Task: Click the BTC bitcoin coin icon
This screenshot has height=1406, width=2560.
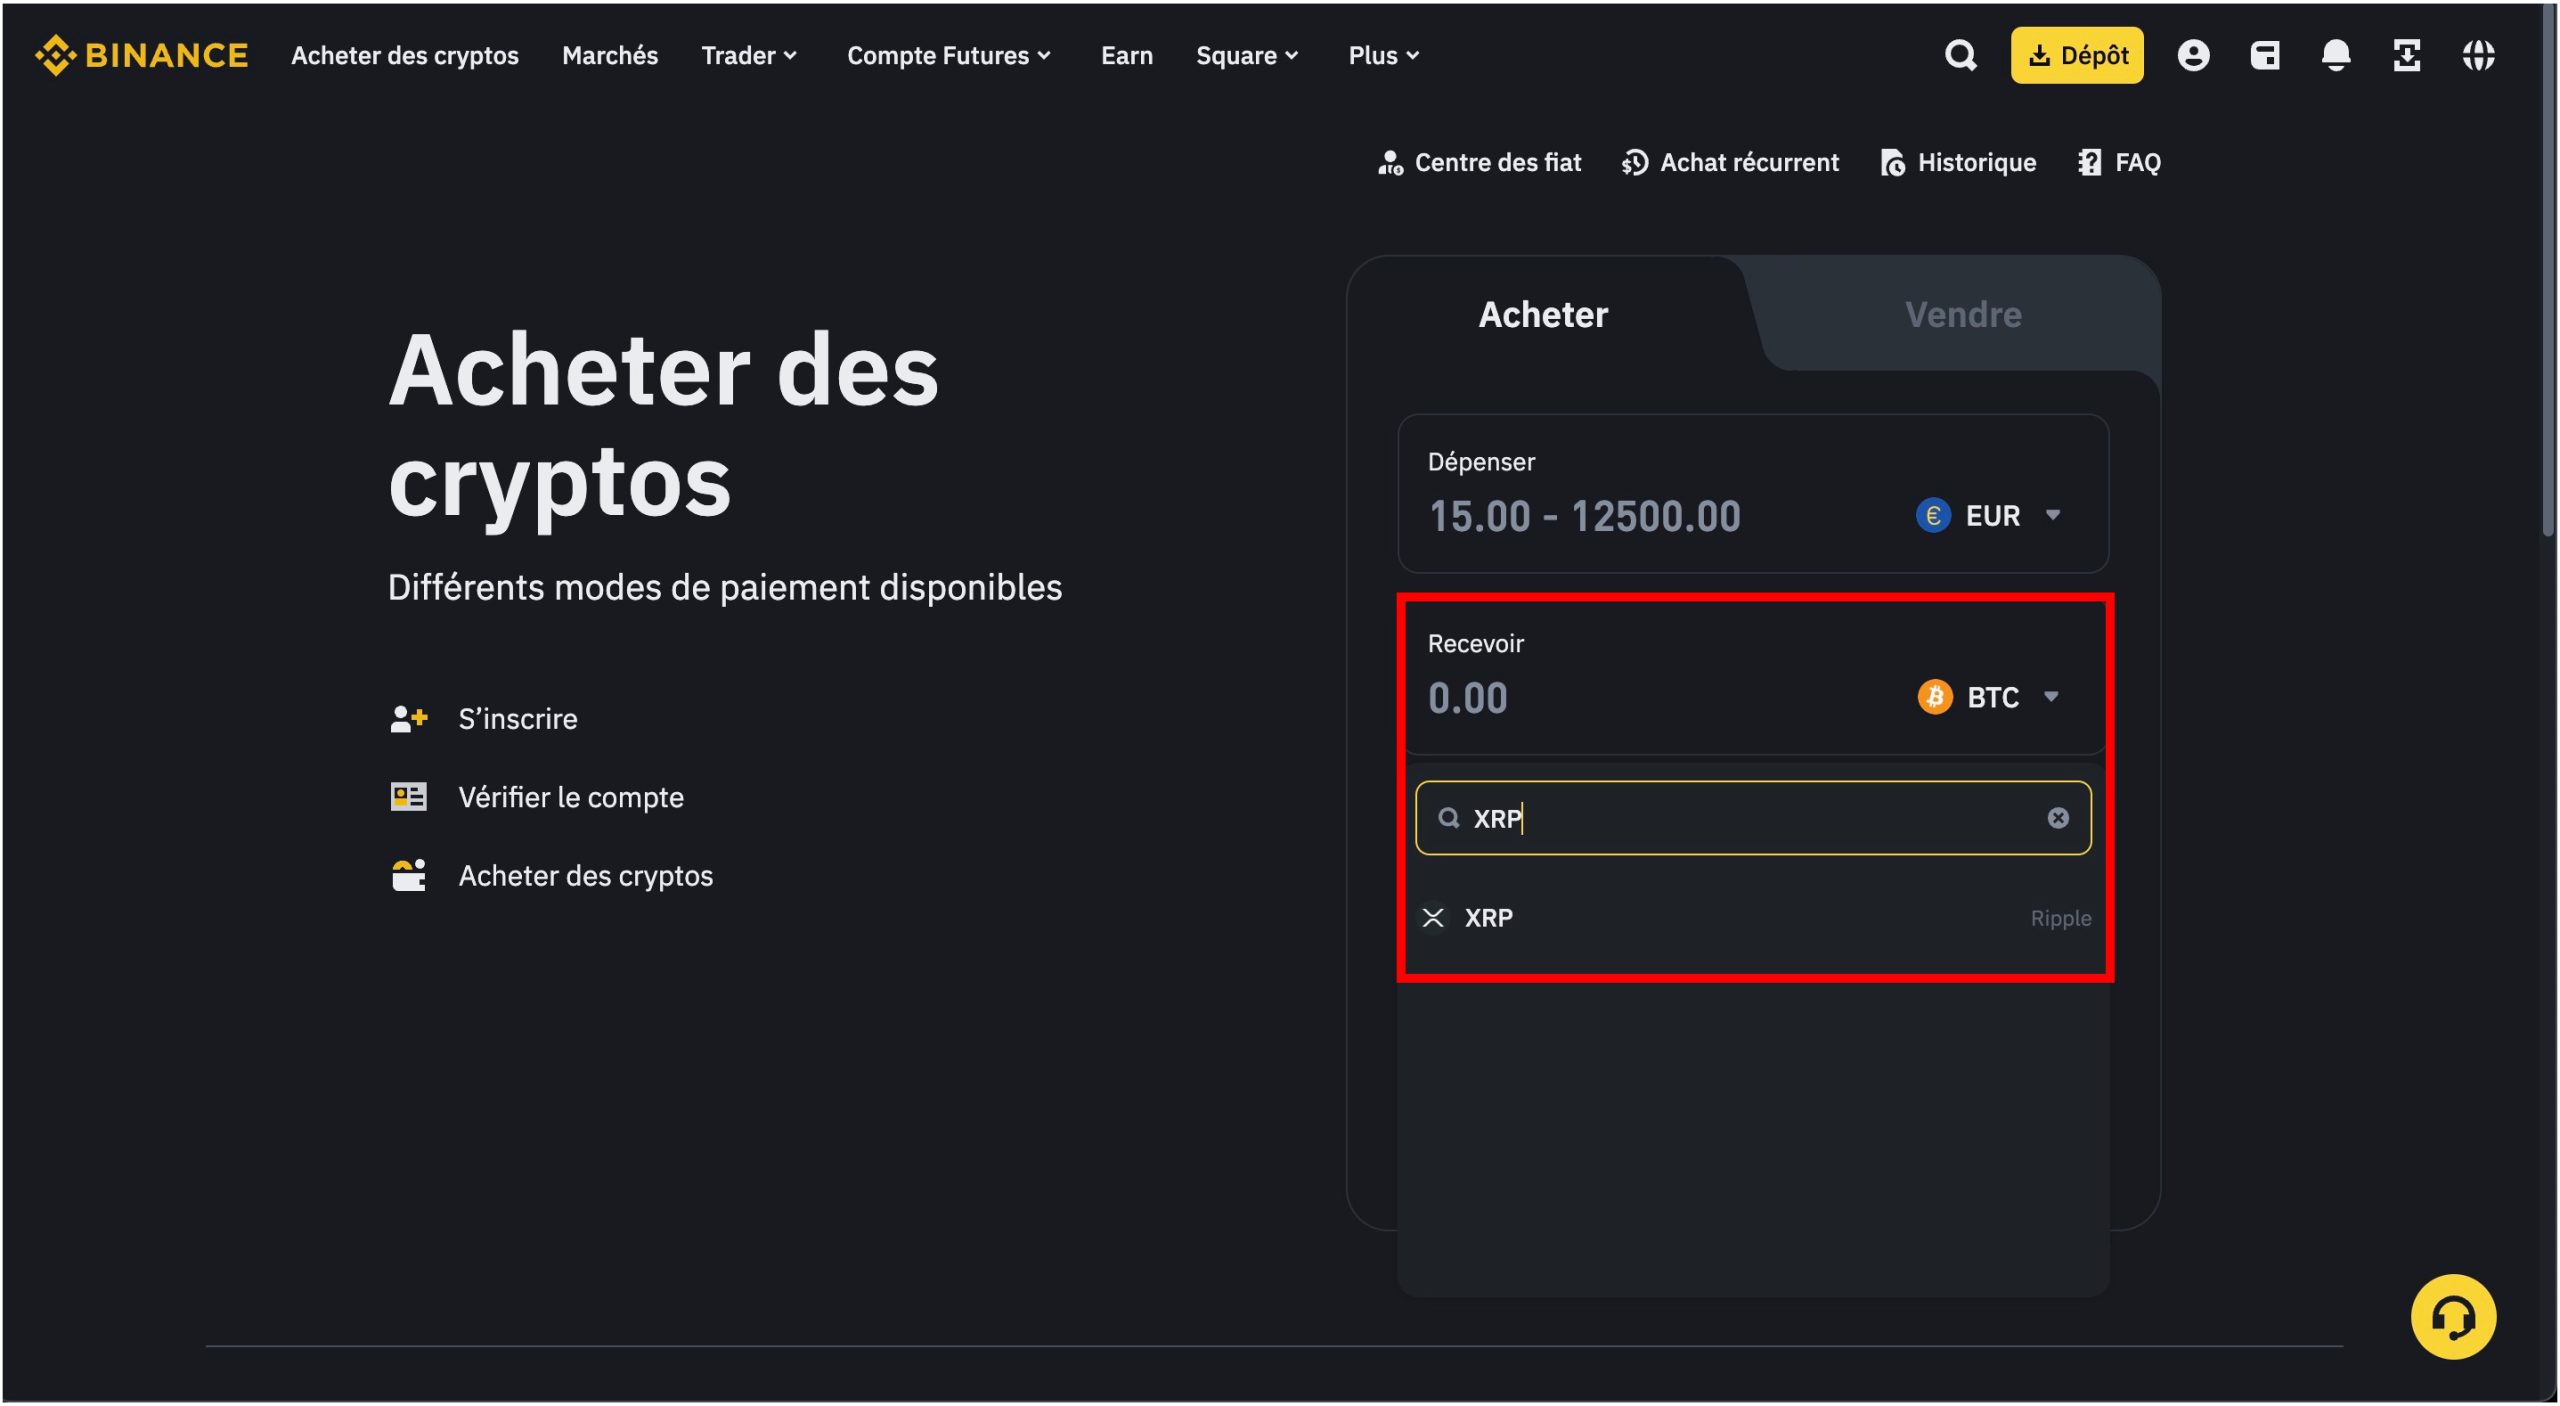Action: pos(1934,697)
